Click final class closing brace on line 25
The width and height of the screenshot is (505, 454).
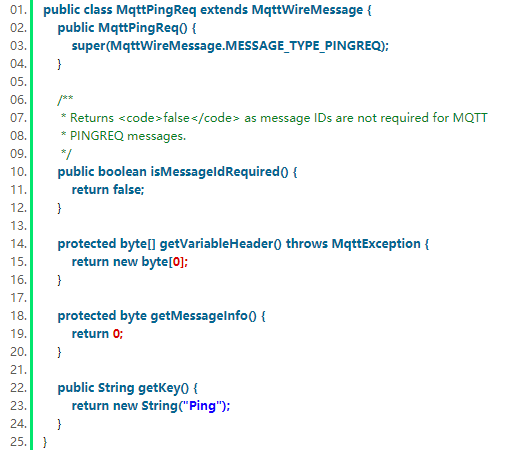(45, 442)
